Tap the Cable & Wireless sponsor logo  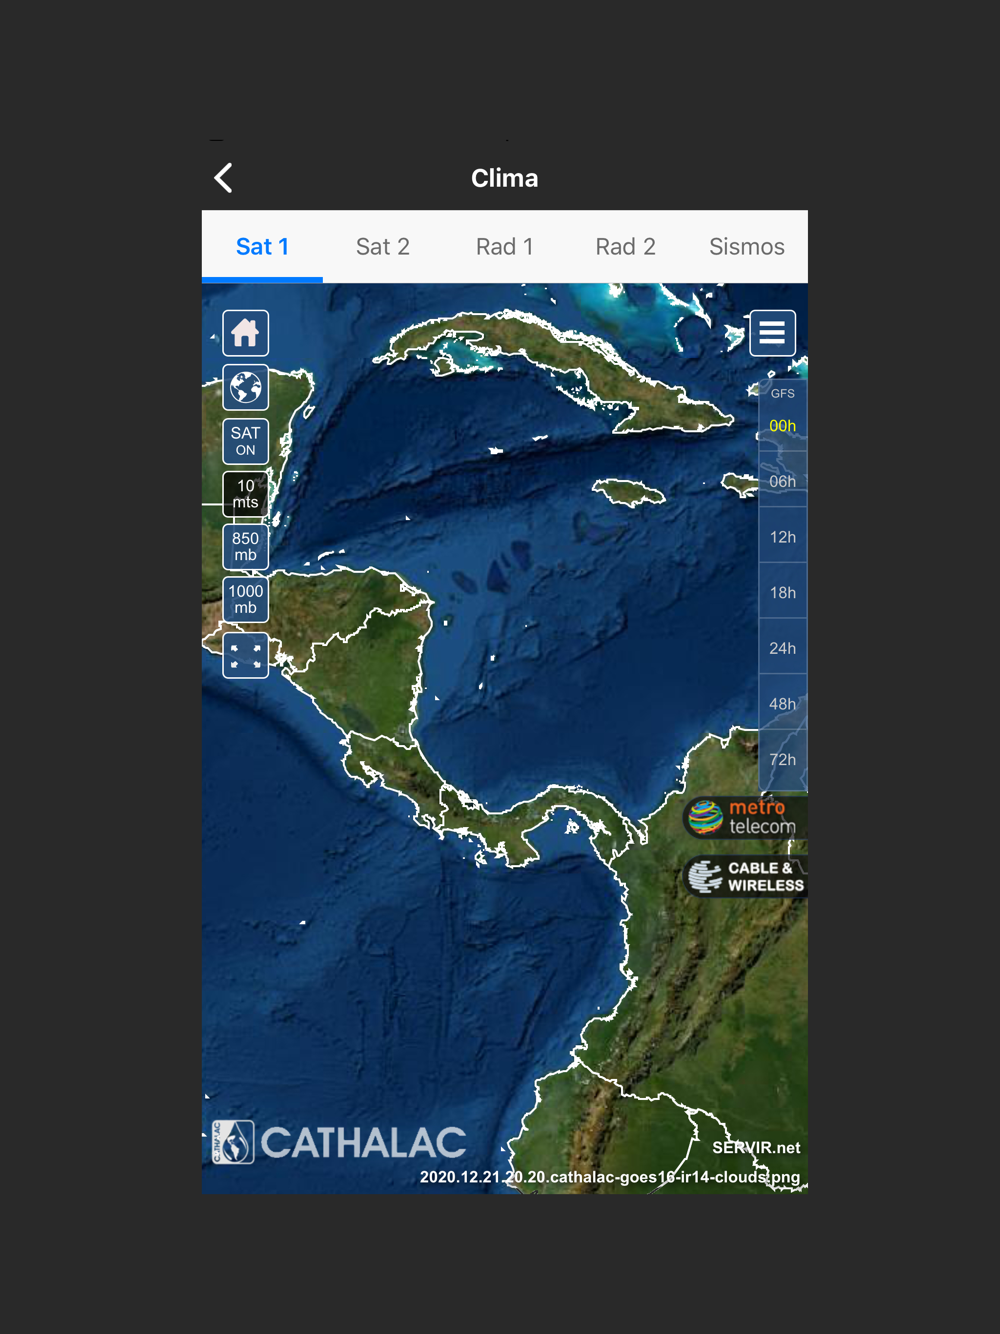pyautogui.click(x=746, y=877)
